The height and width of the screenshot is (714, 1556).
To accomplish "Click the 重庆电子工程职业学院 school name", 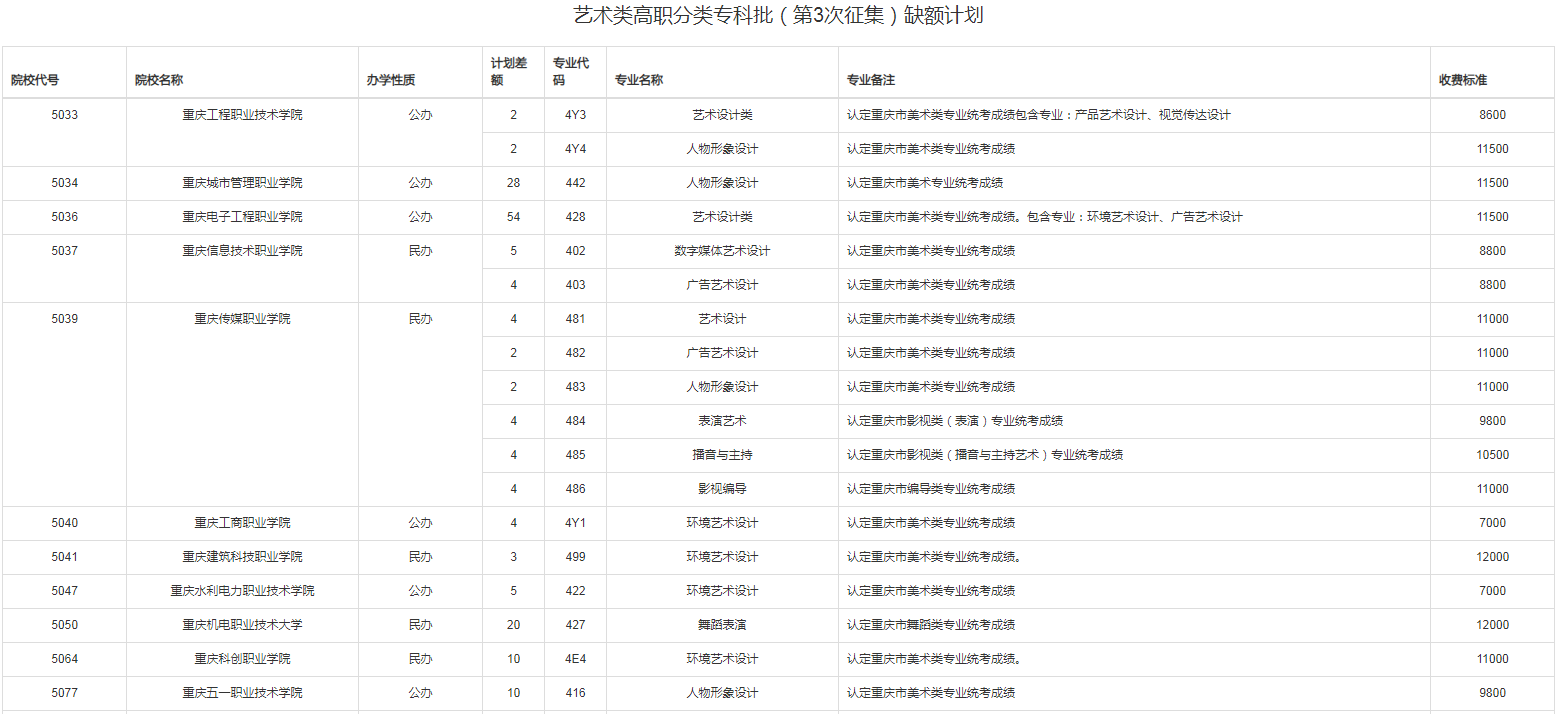I will coord(242,217).
